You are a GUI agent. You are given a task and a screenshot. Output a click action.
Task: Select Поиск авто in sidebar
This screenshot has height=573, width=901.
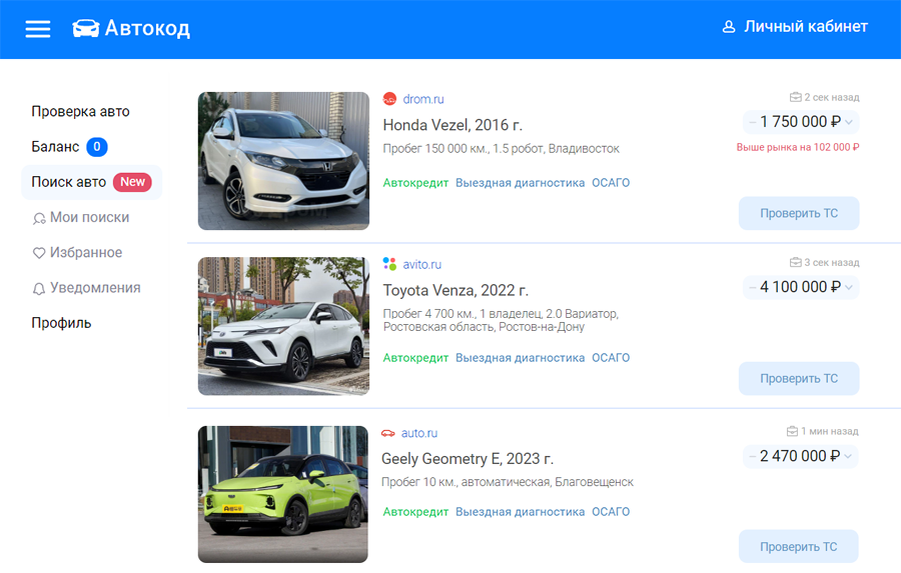[x=92, y=182]
